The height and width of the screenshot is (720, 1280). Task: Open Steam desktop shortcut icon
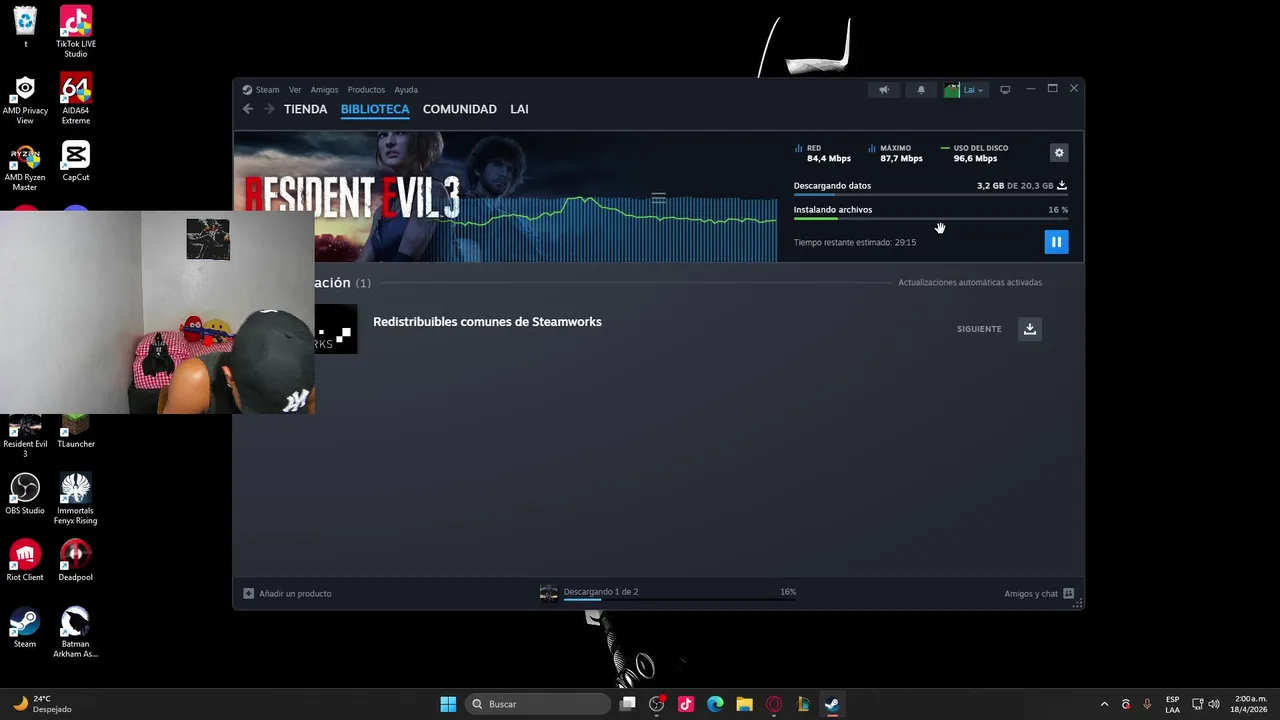[x=25, y=628]
